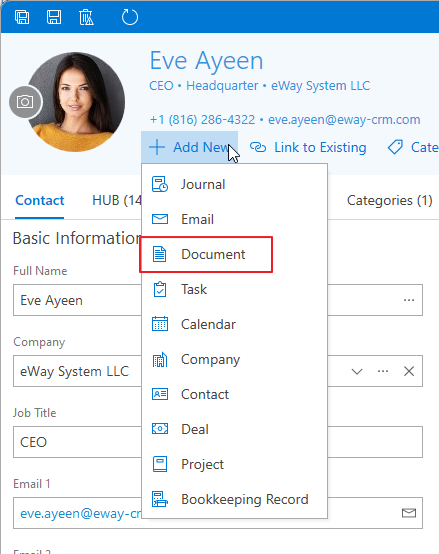Clear Company field with X icon
439x554 pixels.
(409, 371)
